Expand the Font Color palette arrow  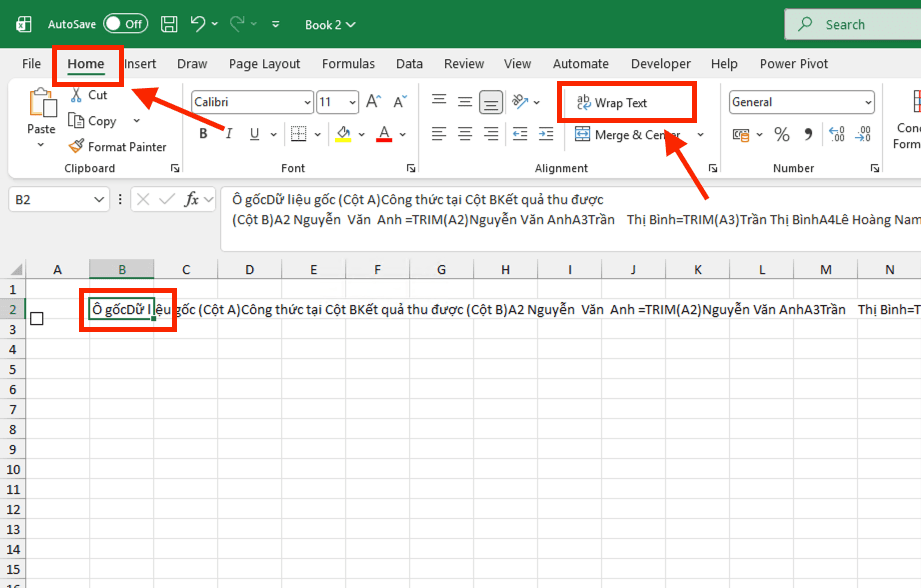pyautogui.click(x=403, y=135)
